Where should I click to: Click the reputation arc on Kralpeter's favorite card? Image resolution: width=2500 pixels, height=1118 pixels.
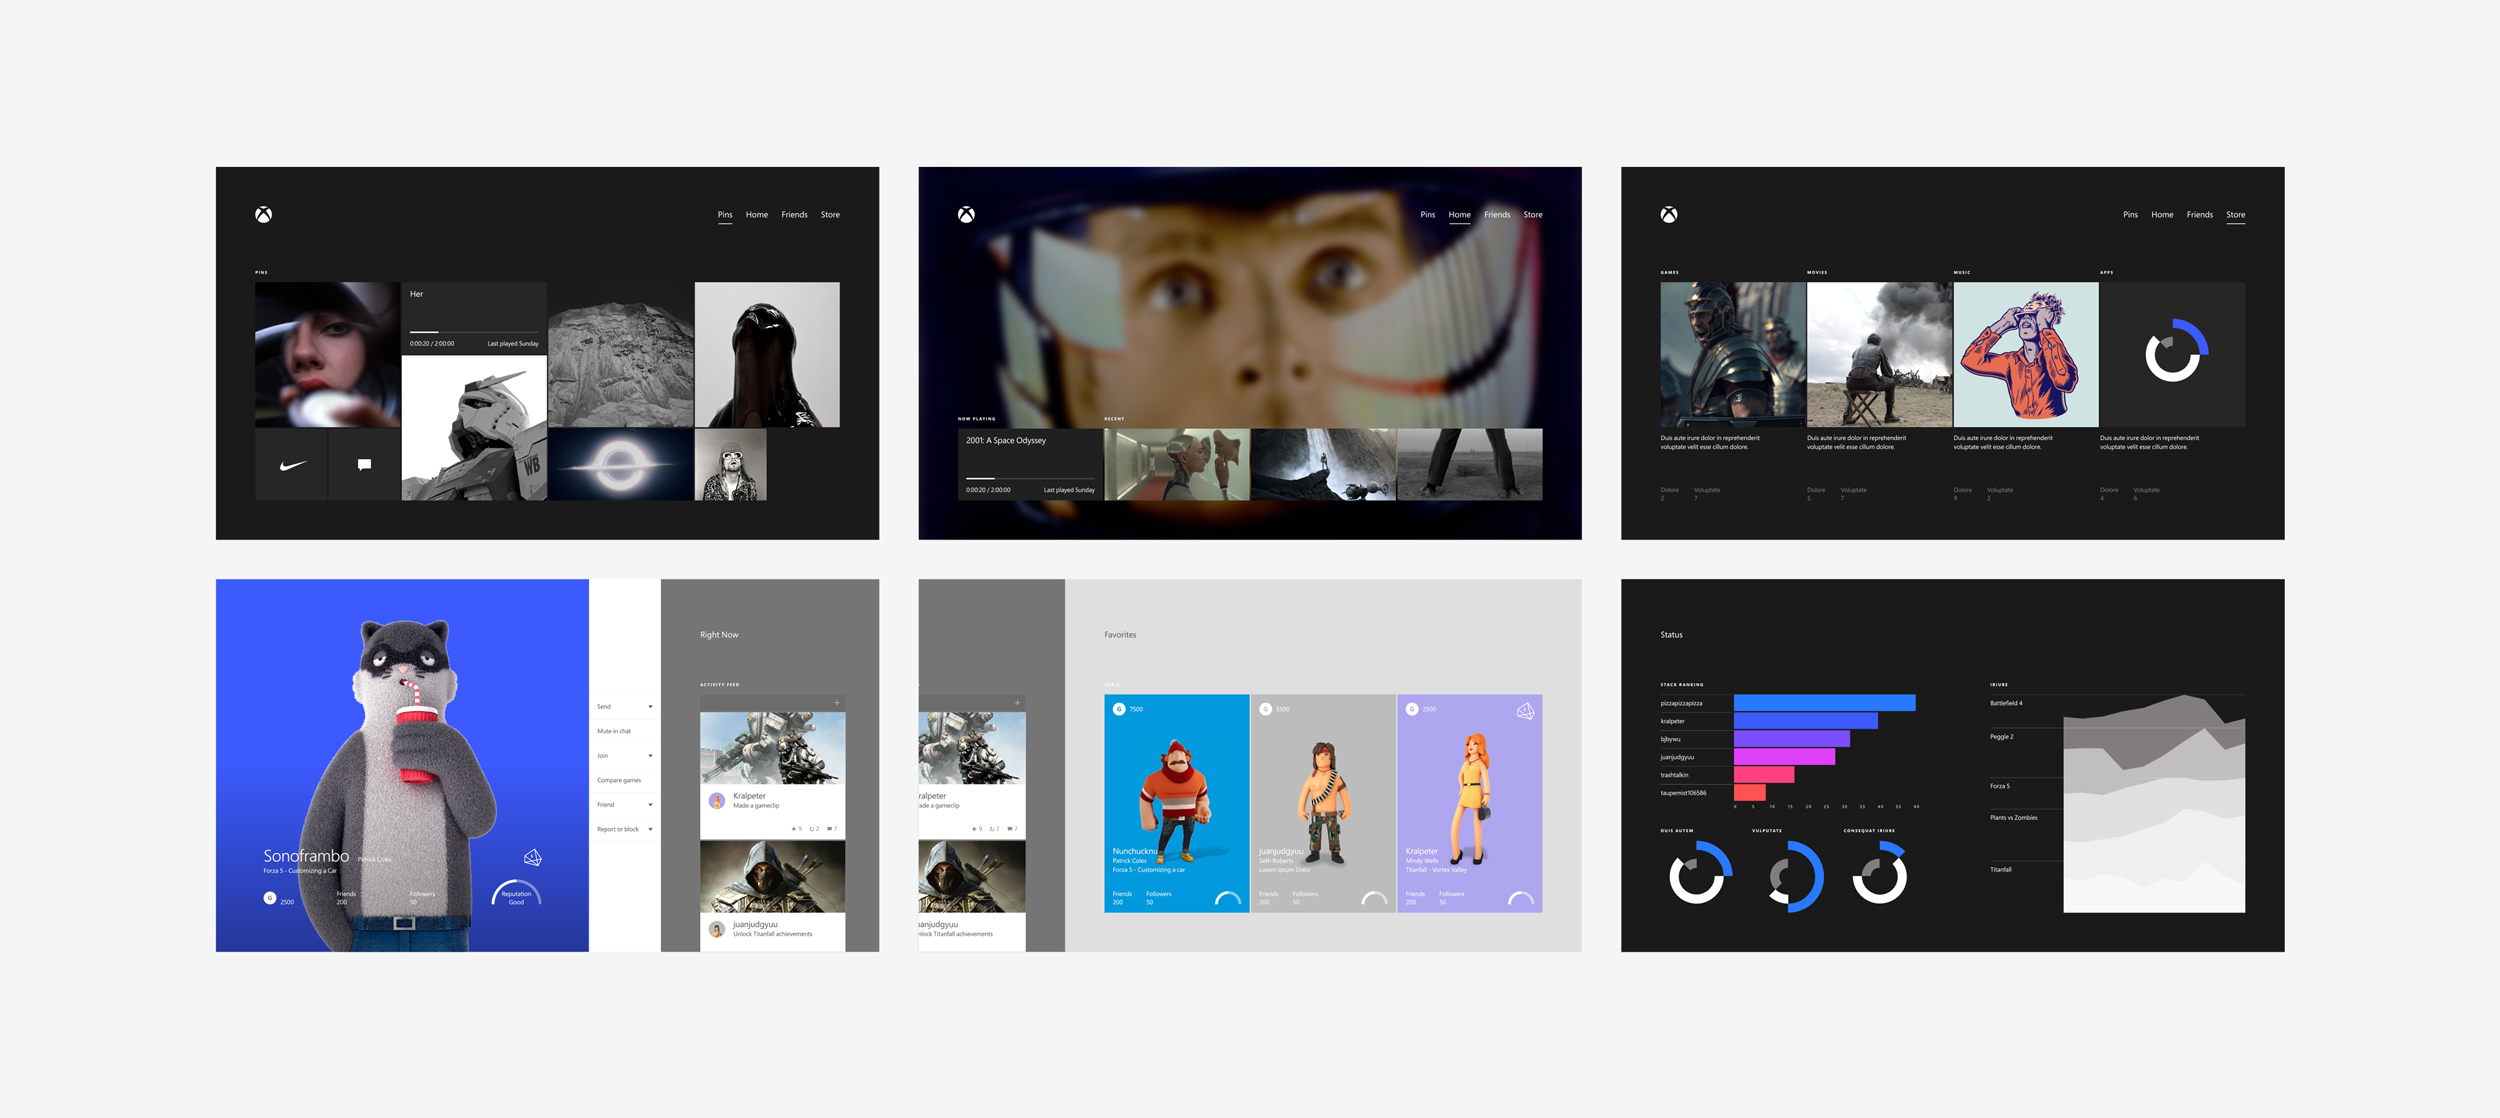(x=1521, y=898)
